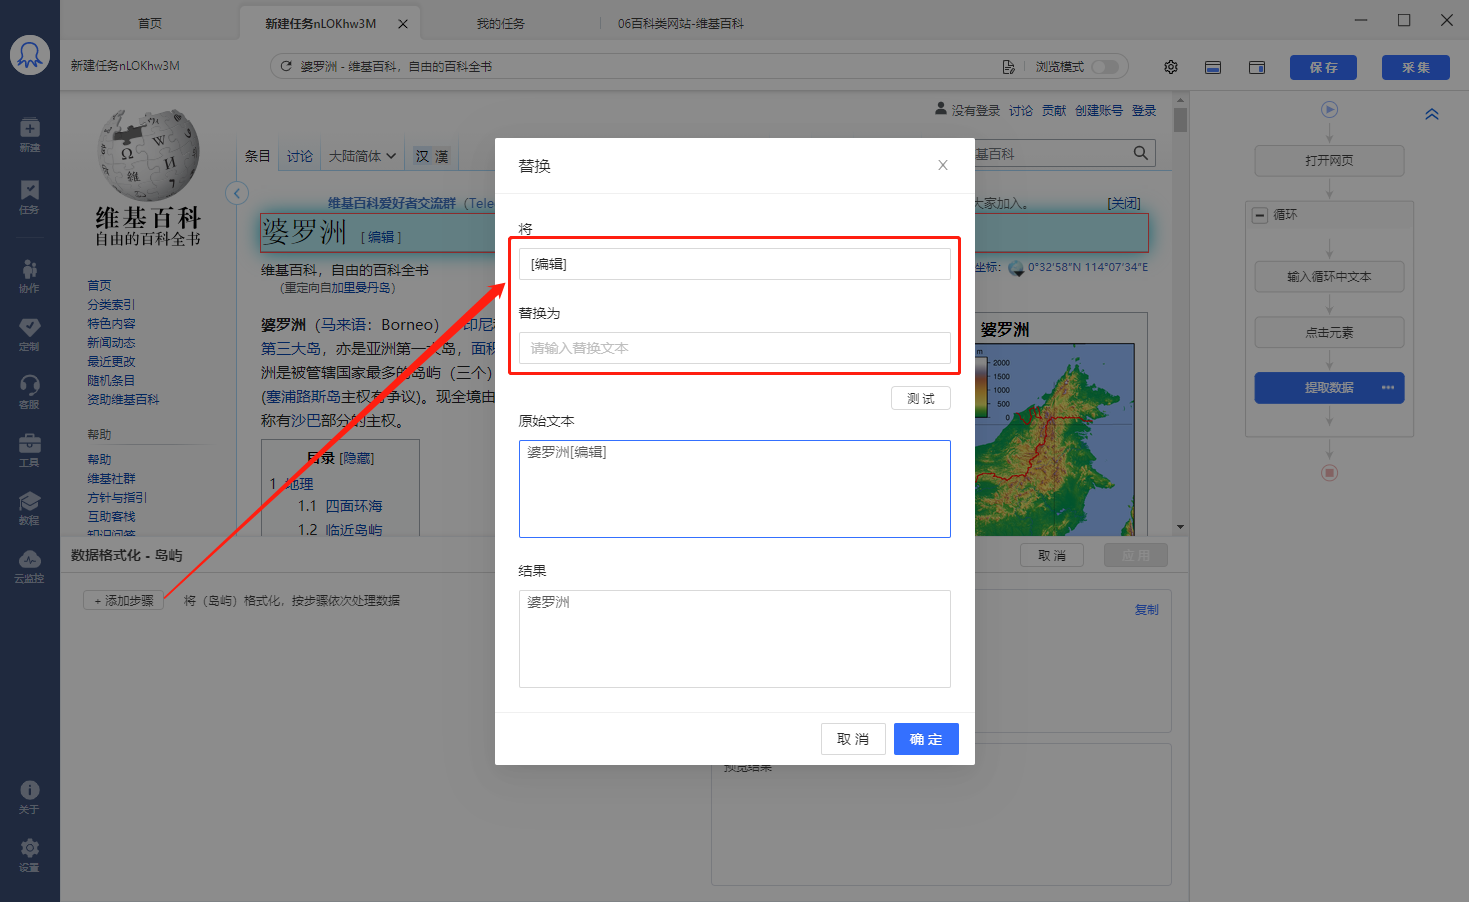
Task: Click the end node stop icon in workflow
Action: [x=1329, y=473]
